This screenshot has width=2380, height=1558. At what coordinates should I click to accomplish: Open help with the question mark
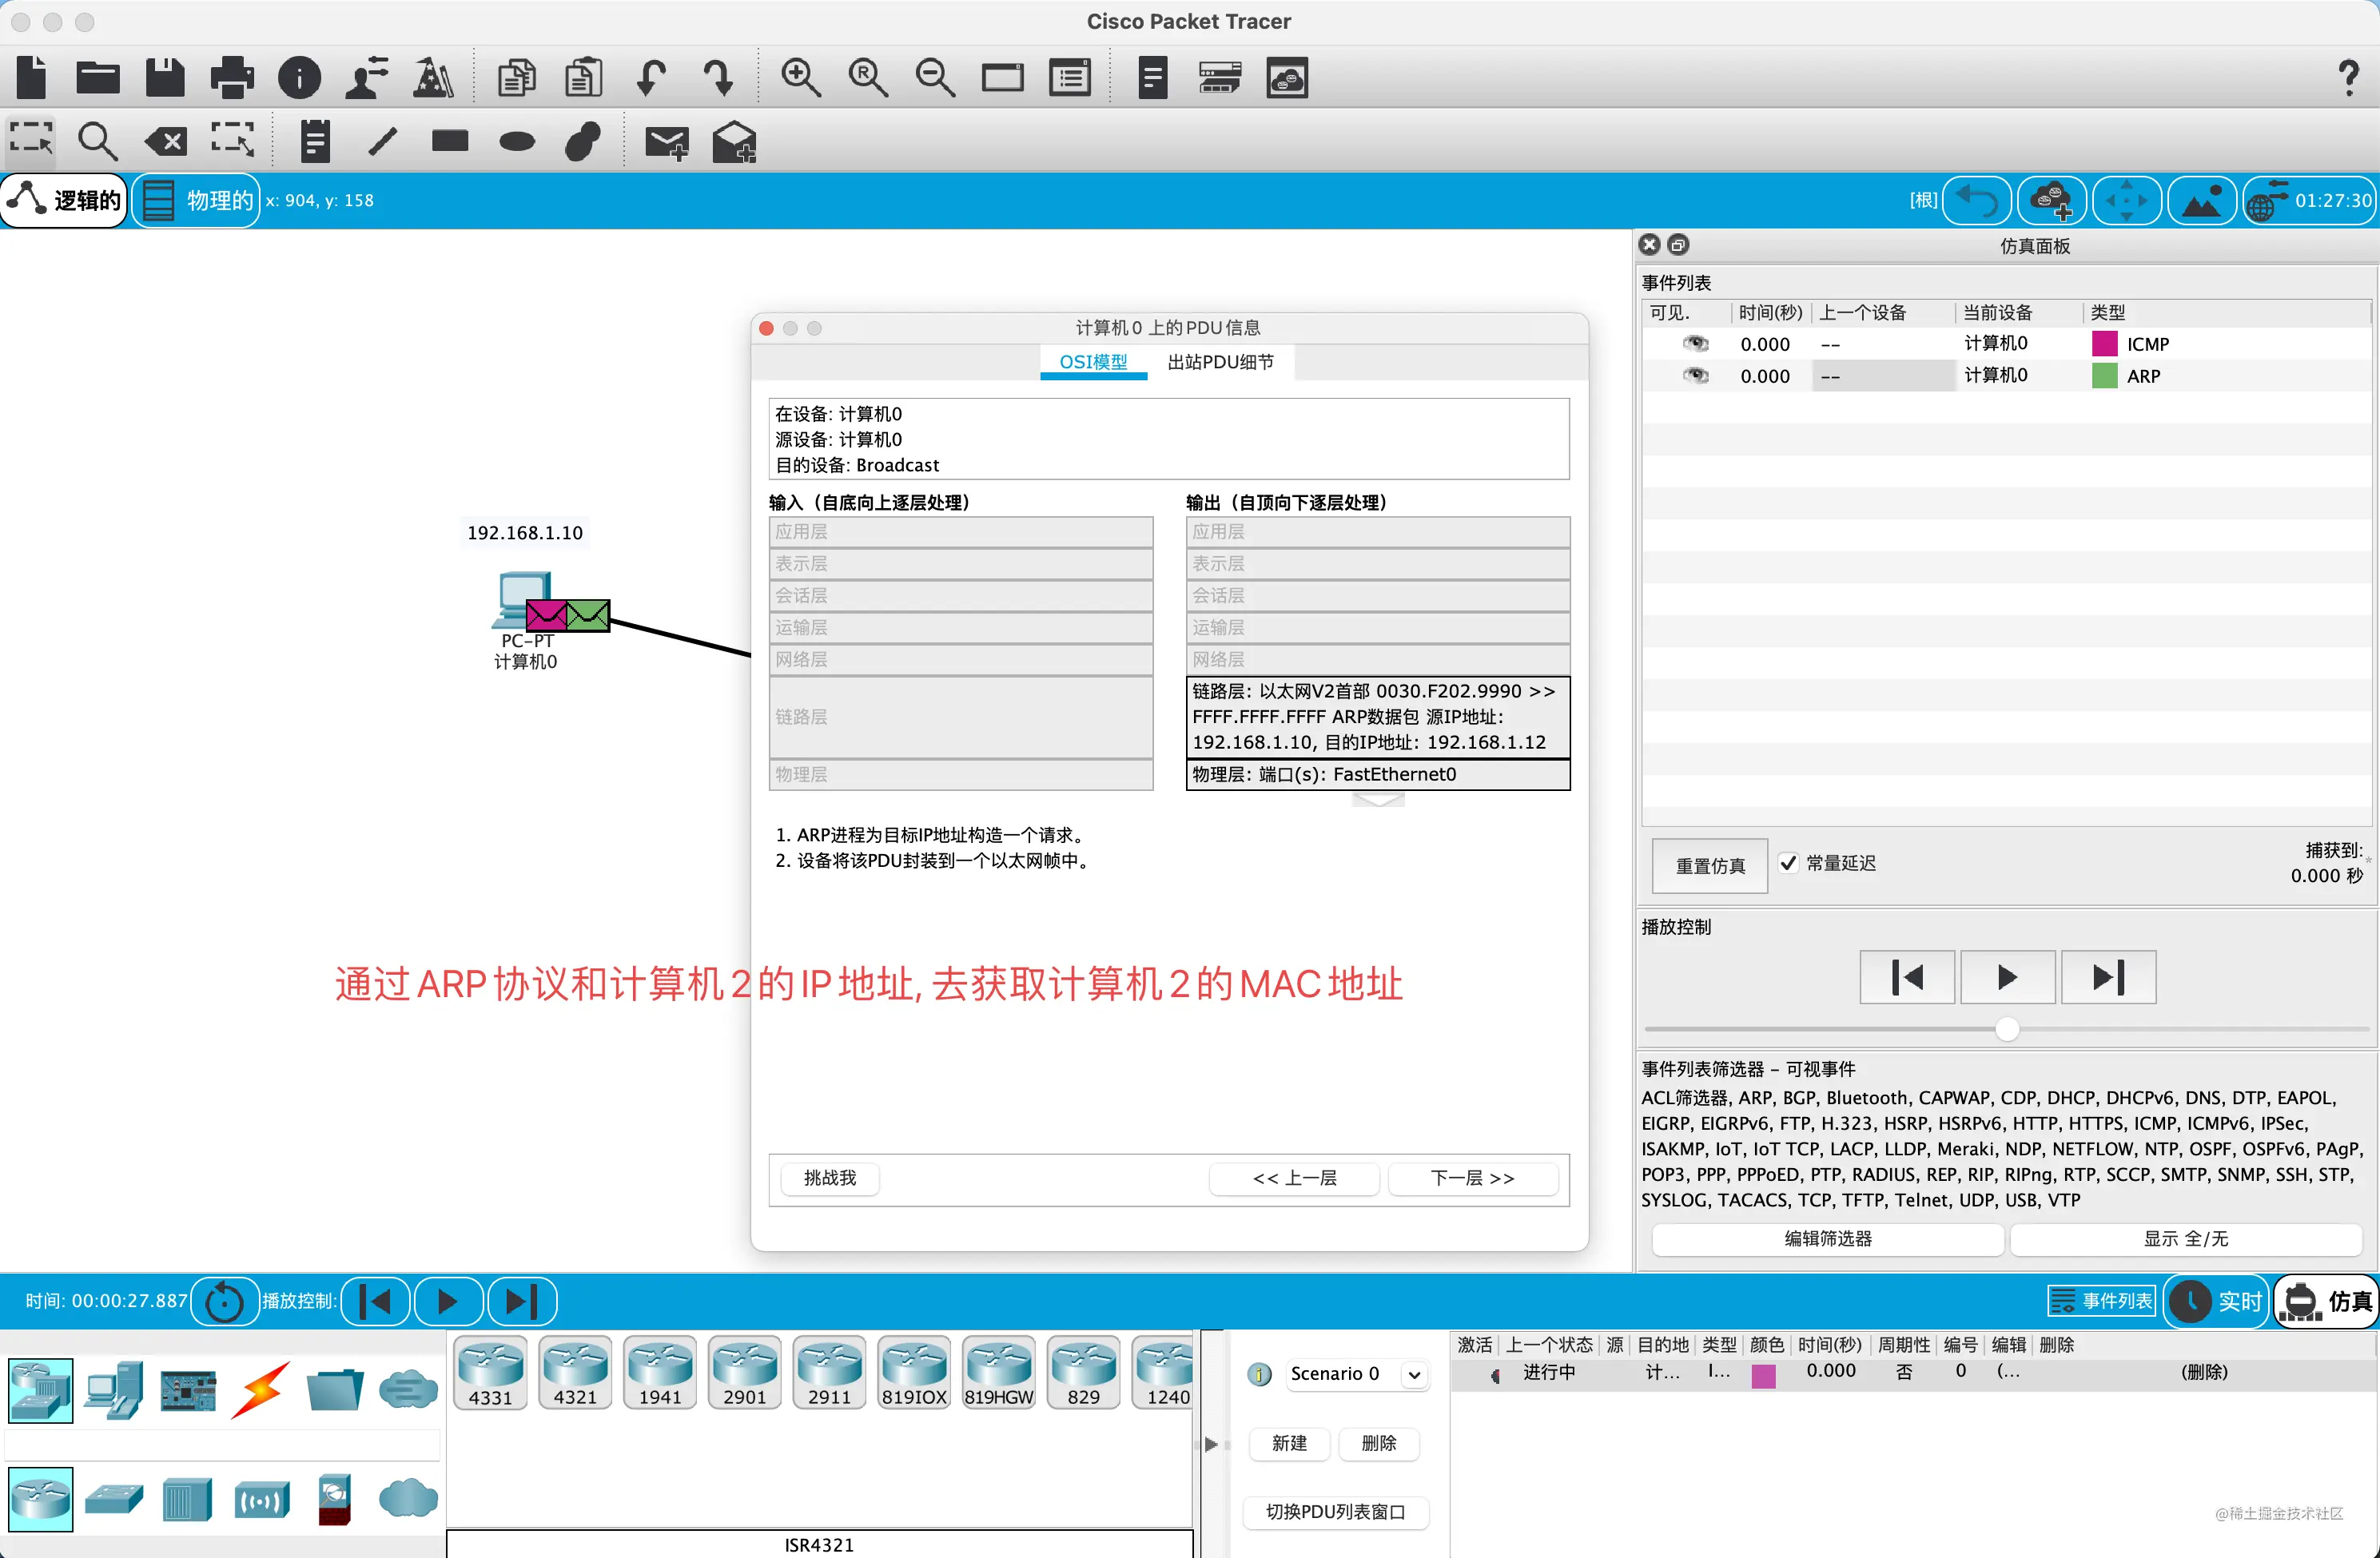(x=2349, y=77)
